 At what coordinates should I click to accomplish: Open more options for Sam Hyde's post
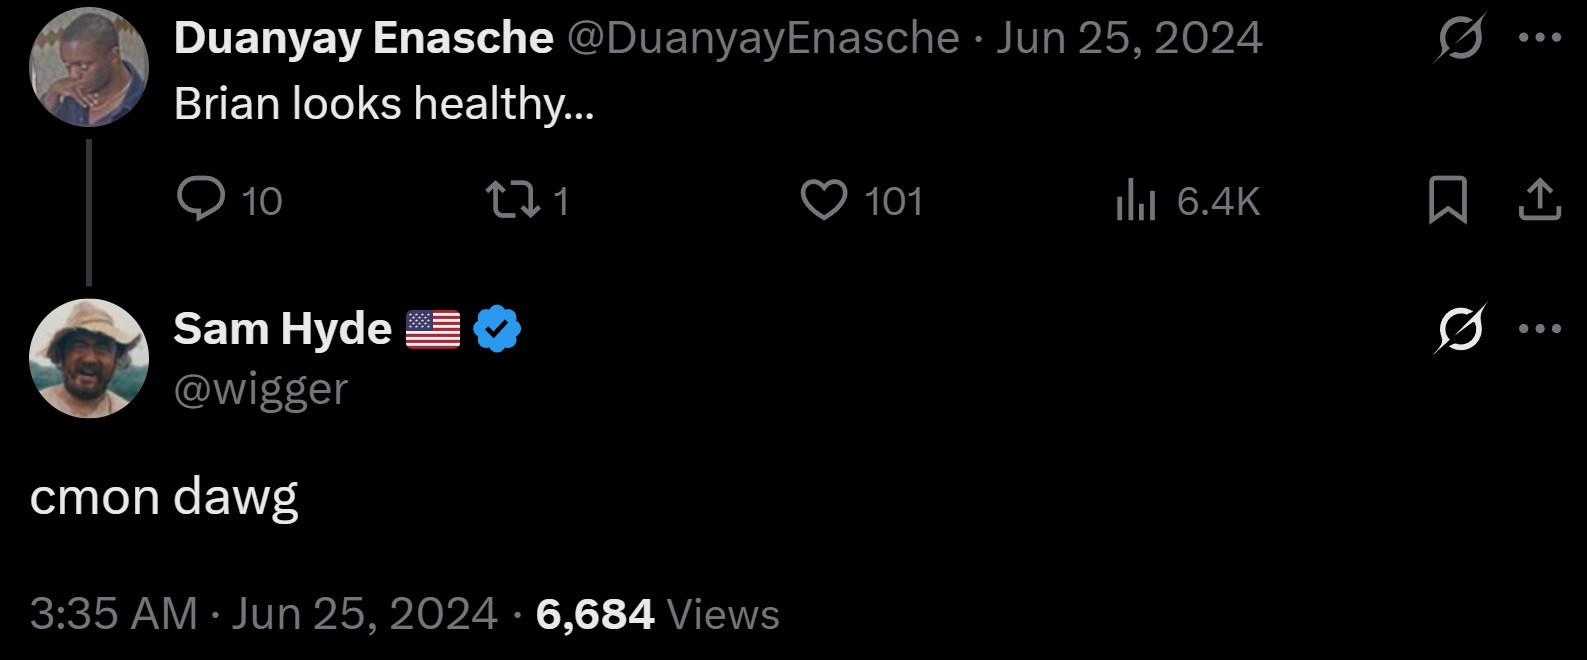tap(1540, 328)
